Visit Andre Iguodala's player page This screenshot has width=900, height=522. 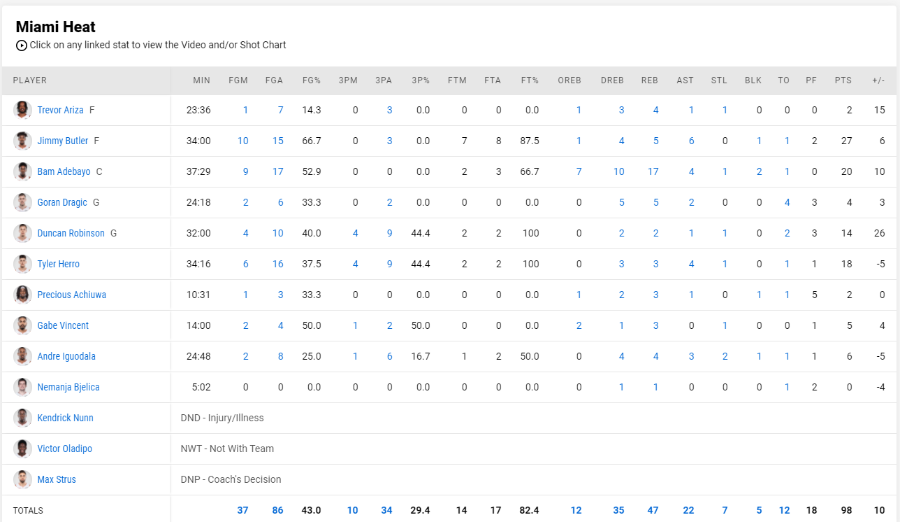click(x=66, y=356)
